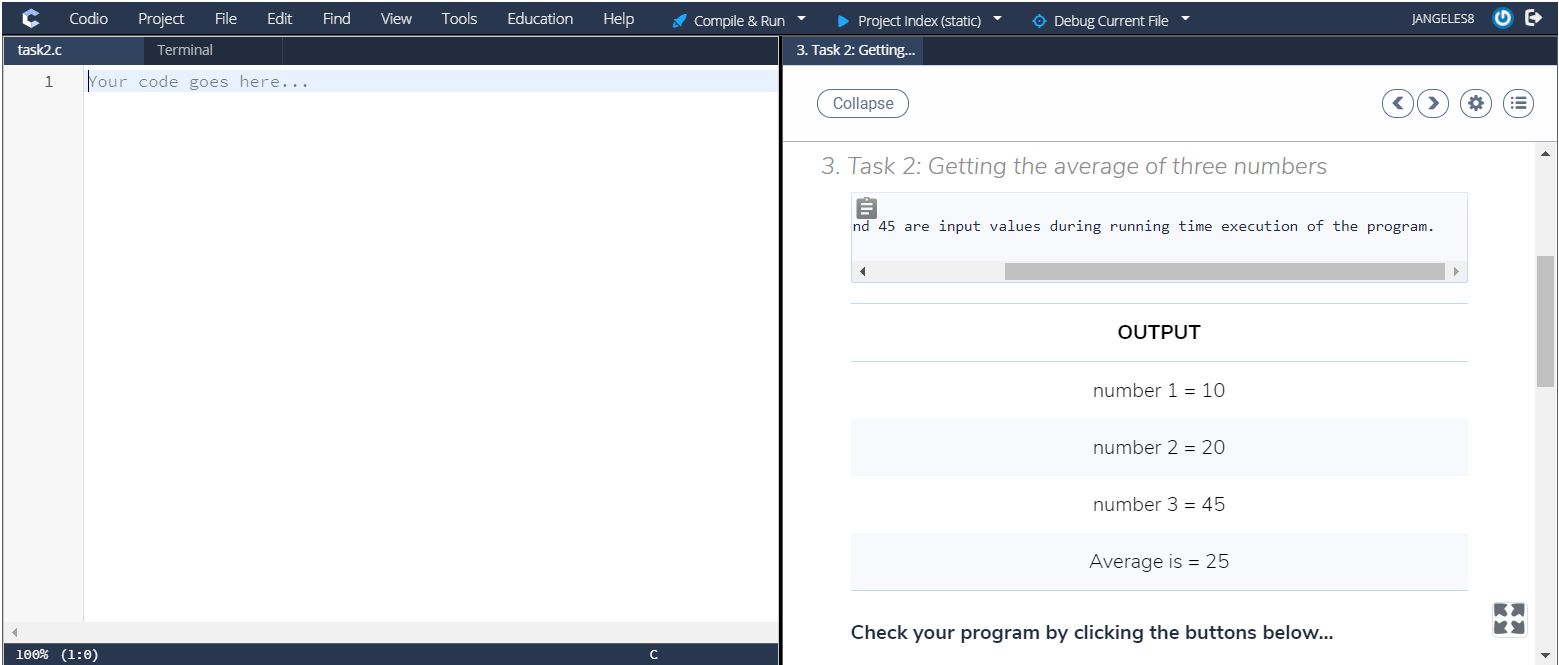The height and width of the screenshot is (665, 1559).
Task: Open the Compile & Run dropdown arrow
Action: (800, 18)
